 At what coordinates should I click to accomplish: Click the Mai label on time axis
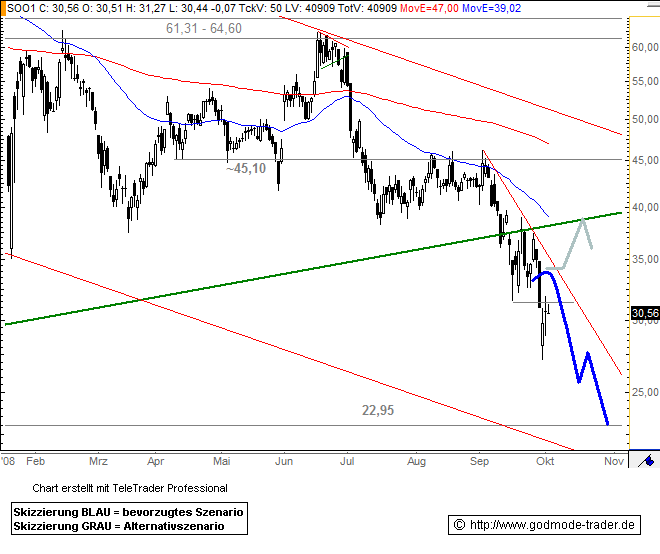221,461
